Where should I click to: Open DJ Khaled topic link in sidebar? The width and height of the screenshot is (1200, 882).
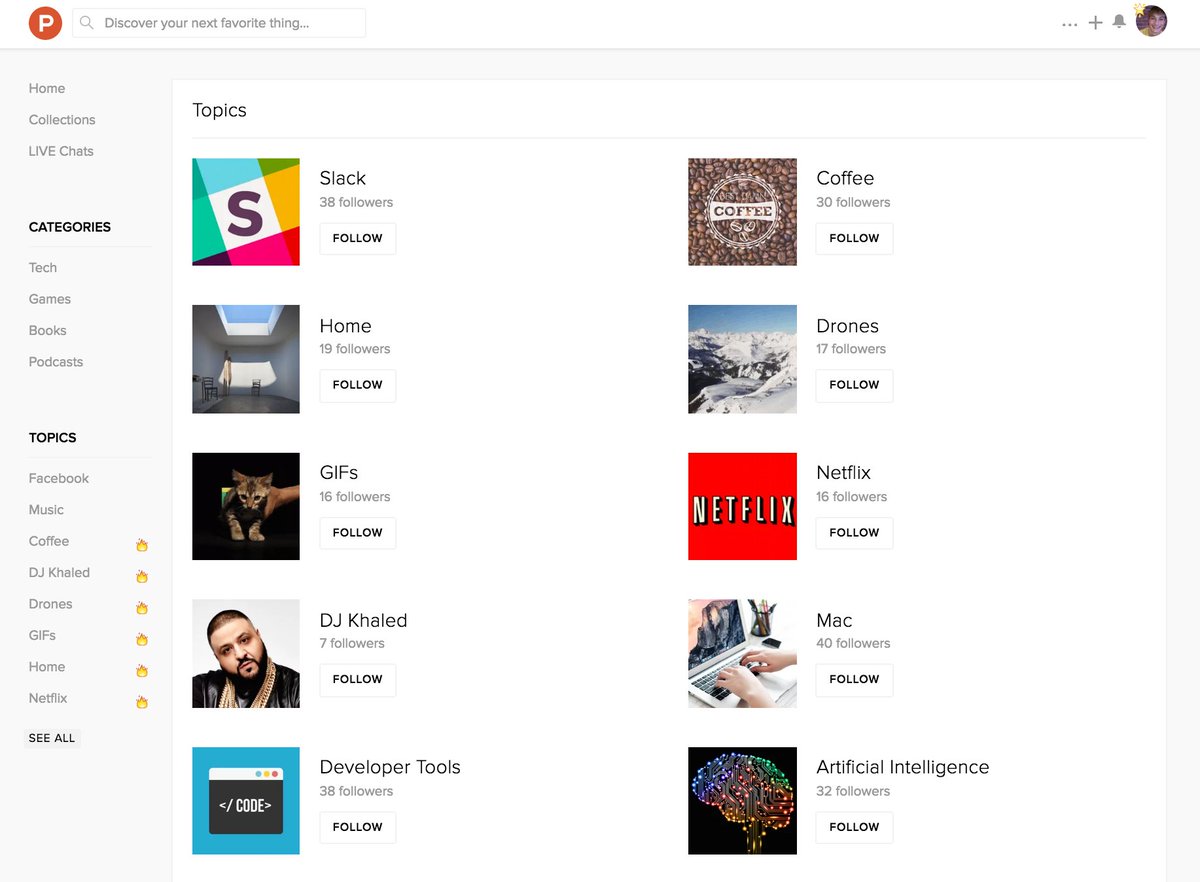(x=59, y=573)
